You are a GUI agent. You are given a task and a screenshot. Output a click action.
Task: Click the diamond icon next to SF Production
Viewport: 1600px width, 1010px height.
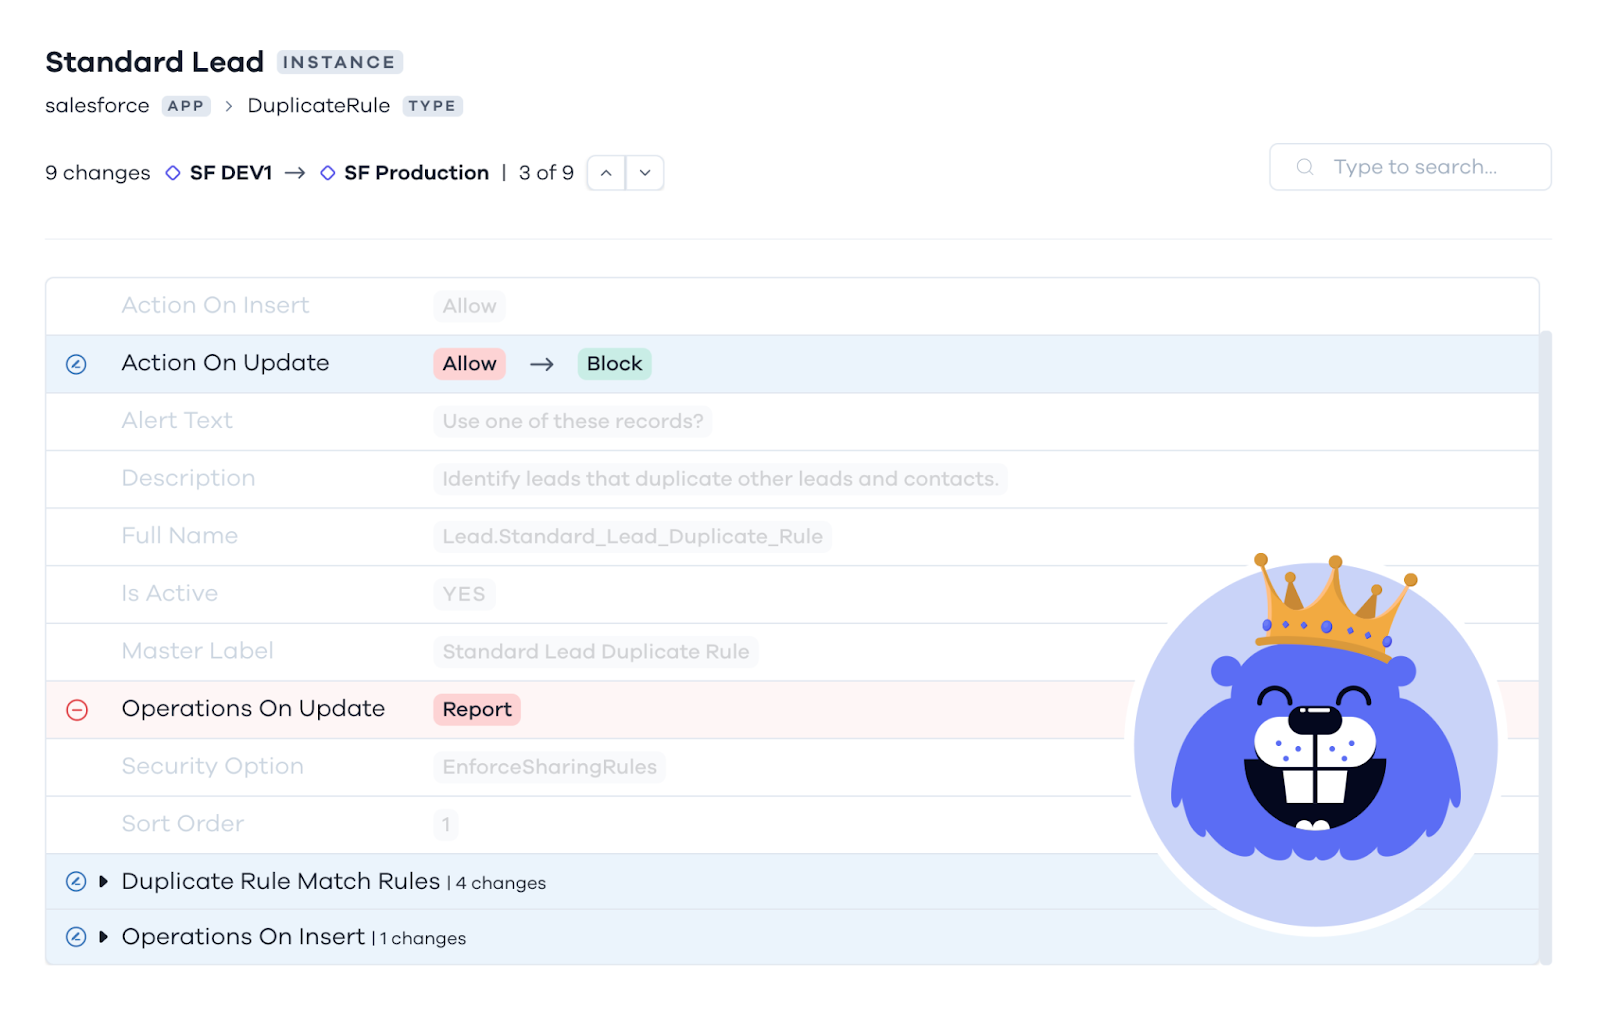327,173
